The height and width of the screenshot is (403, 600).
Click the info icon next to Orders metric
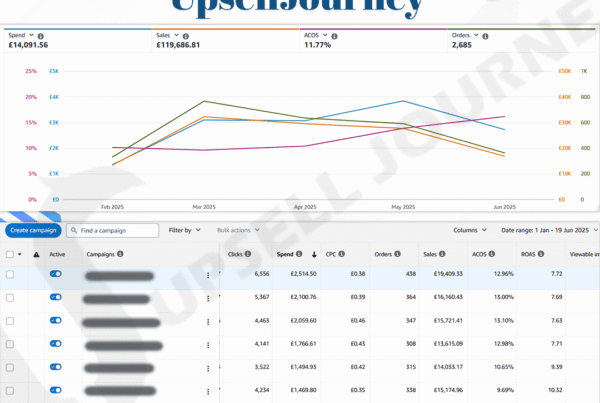pyautogui.click(x=485, y=36)
